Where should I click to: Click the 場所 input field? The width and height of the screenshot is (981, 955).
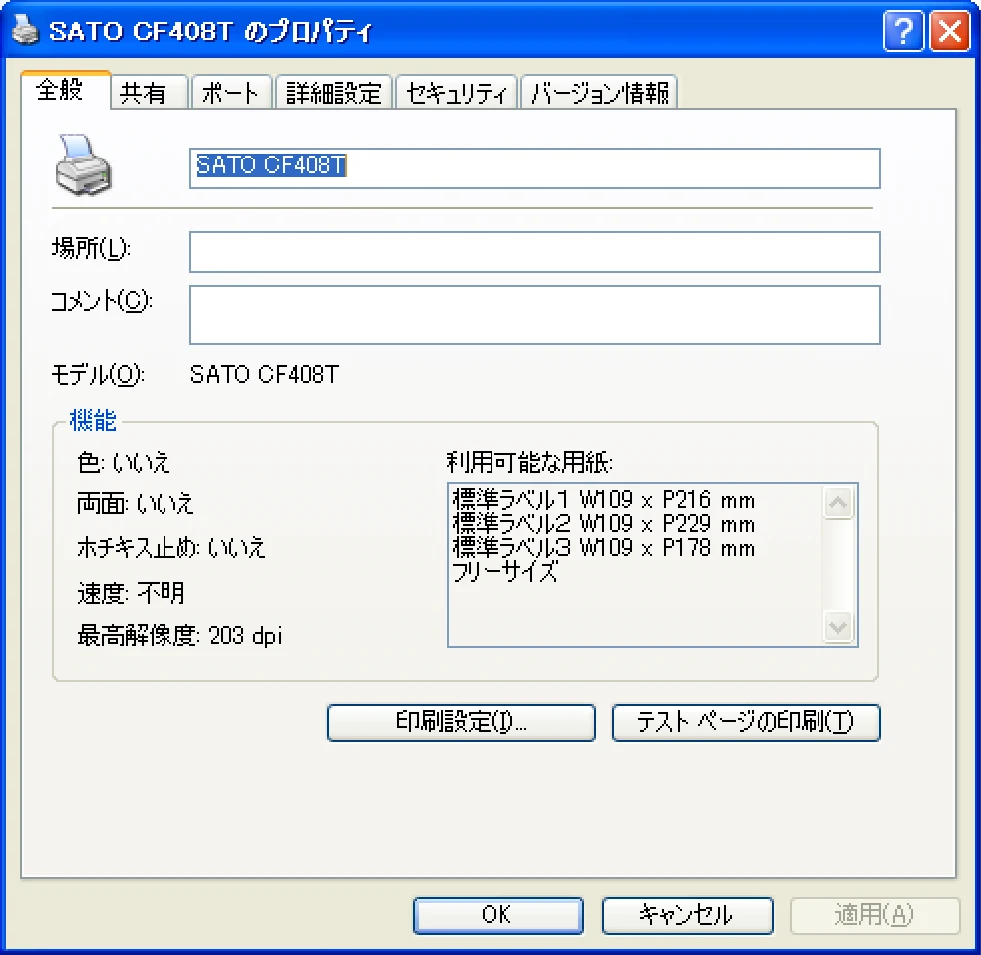(x=534, y=252)
